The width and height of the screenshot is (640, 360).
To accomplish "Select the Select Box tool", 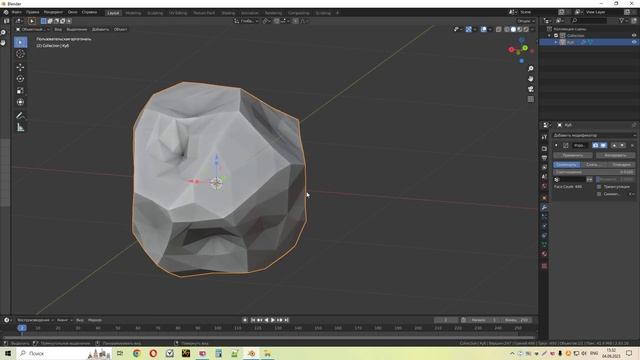I will 20,42.
